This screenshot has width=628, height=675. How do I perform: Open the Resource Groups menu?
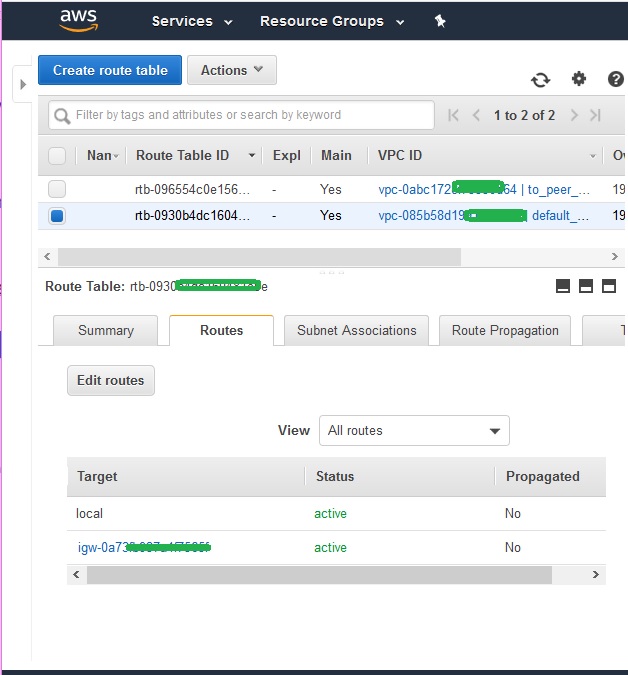coord(332,21)
